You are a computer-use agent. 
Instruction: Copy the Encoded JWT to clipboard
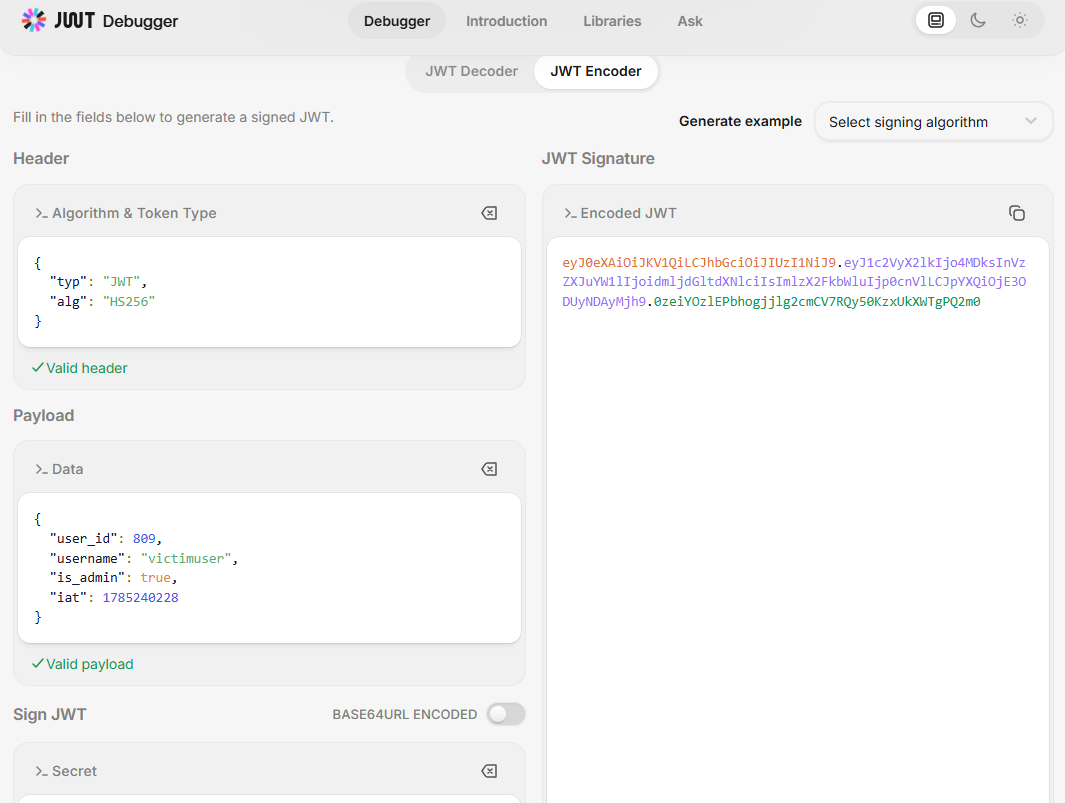click(1017, 213)
